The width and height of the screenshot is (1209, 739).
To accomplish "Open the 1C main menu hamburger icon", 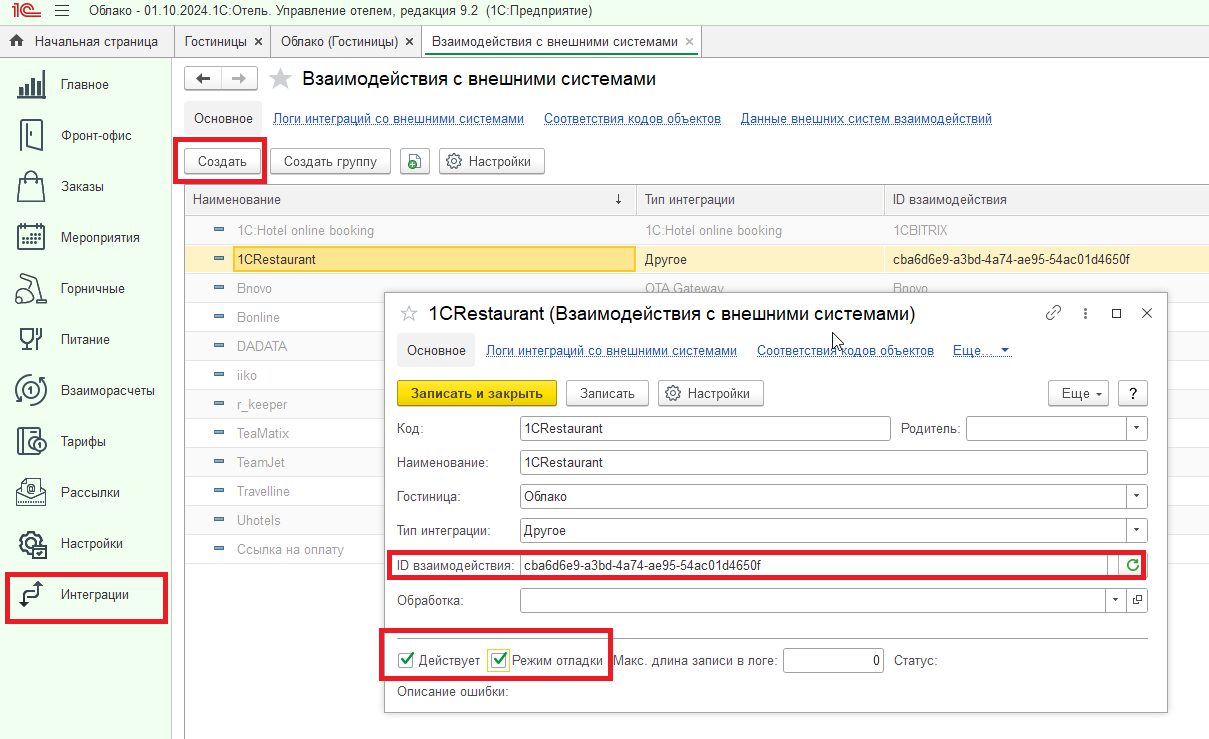I will pos(62,12).
